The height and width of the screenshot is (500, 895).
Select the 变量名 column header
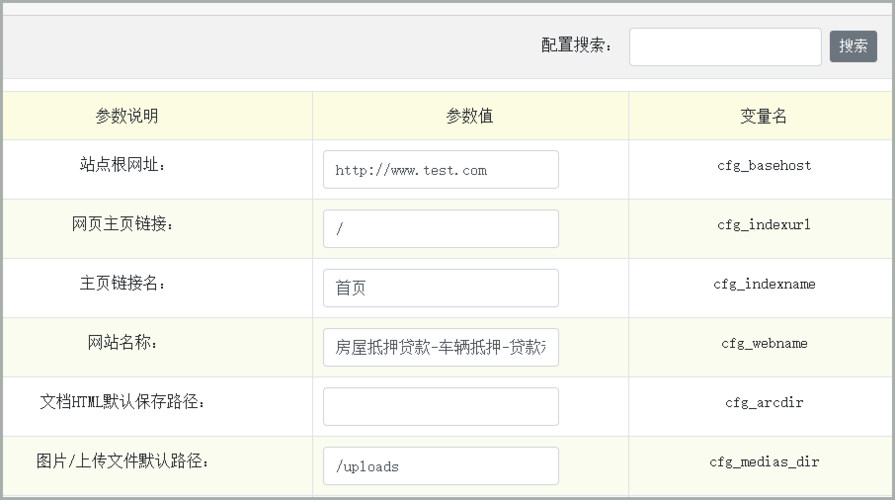[x=763, y=116]
